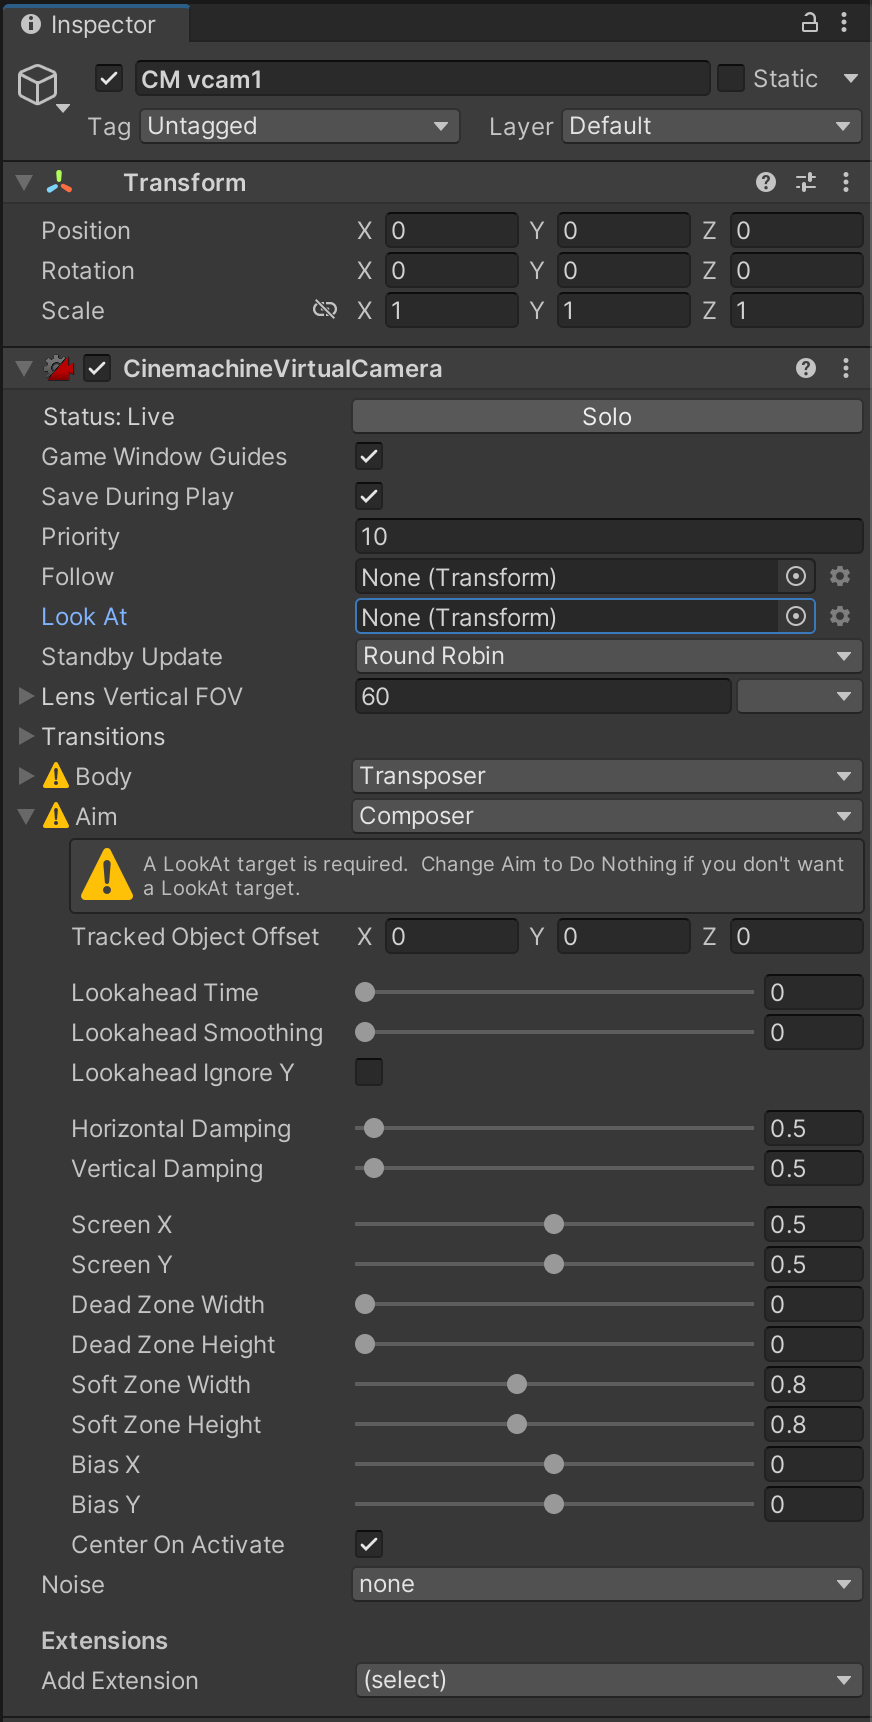Open the Lens FOV presets dropdown
The image size is (872, 1722).
pyautogui.click(x=799, y=696)
